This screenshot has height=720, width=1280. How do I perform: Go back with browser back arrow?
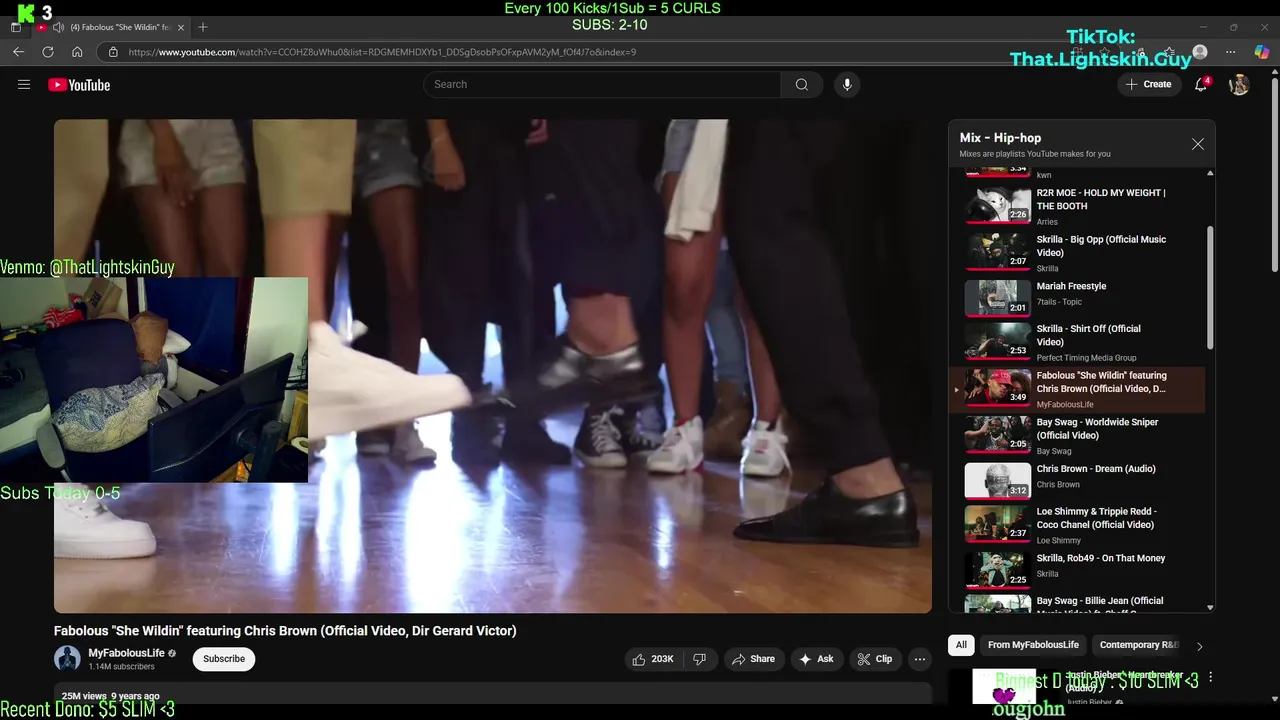[19, 52]
